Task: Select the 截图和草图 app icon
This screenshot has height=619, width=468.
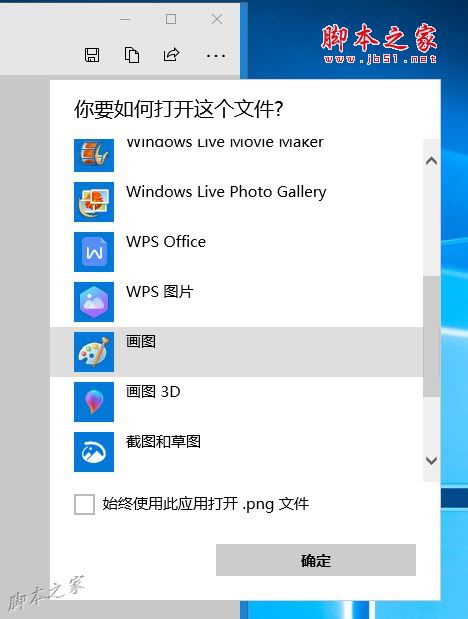Action: (94, 452)
